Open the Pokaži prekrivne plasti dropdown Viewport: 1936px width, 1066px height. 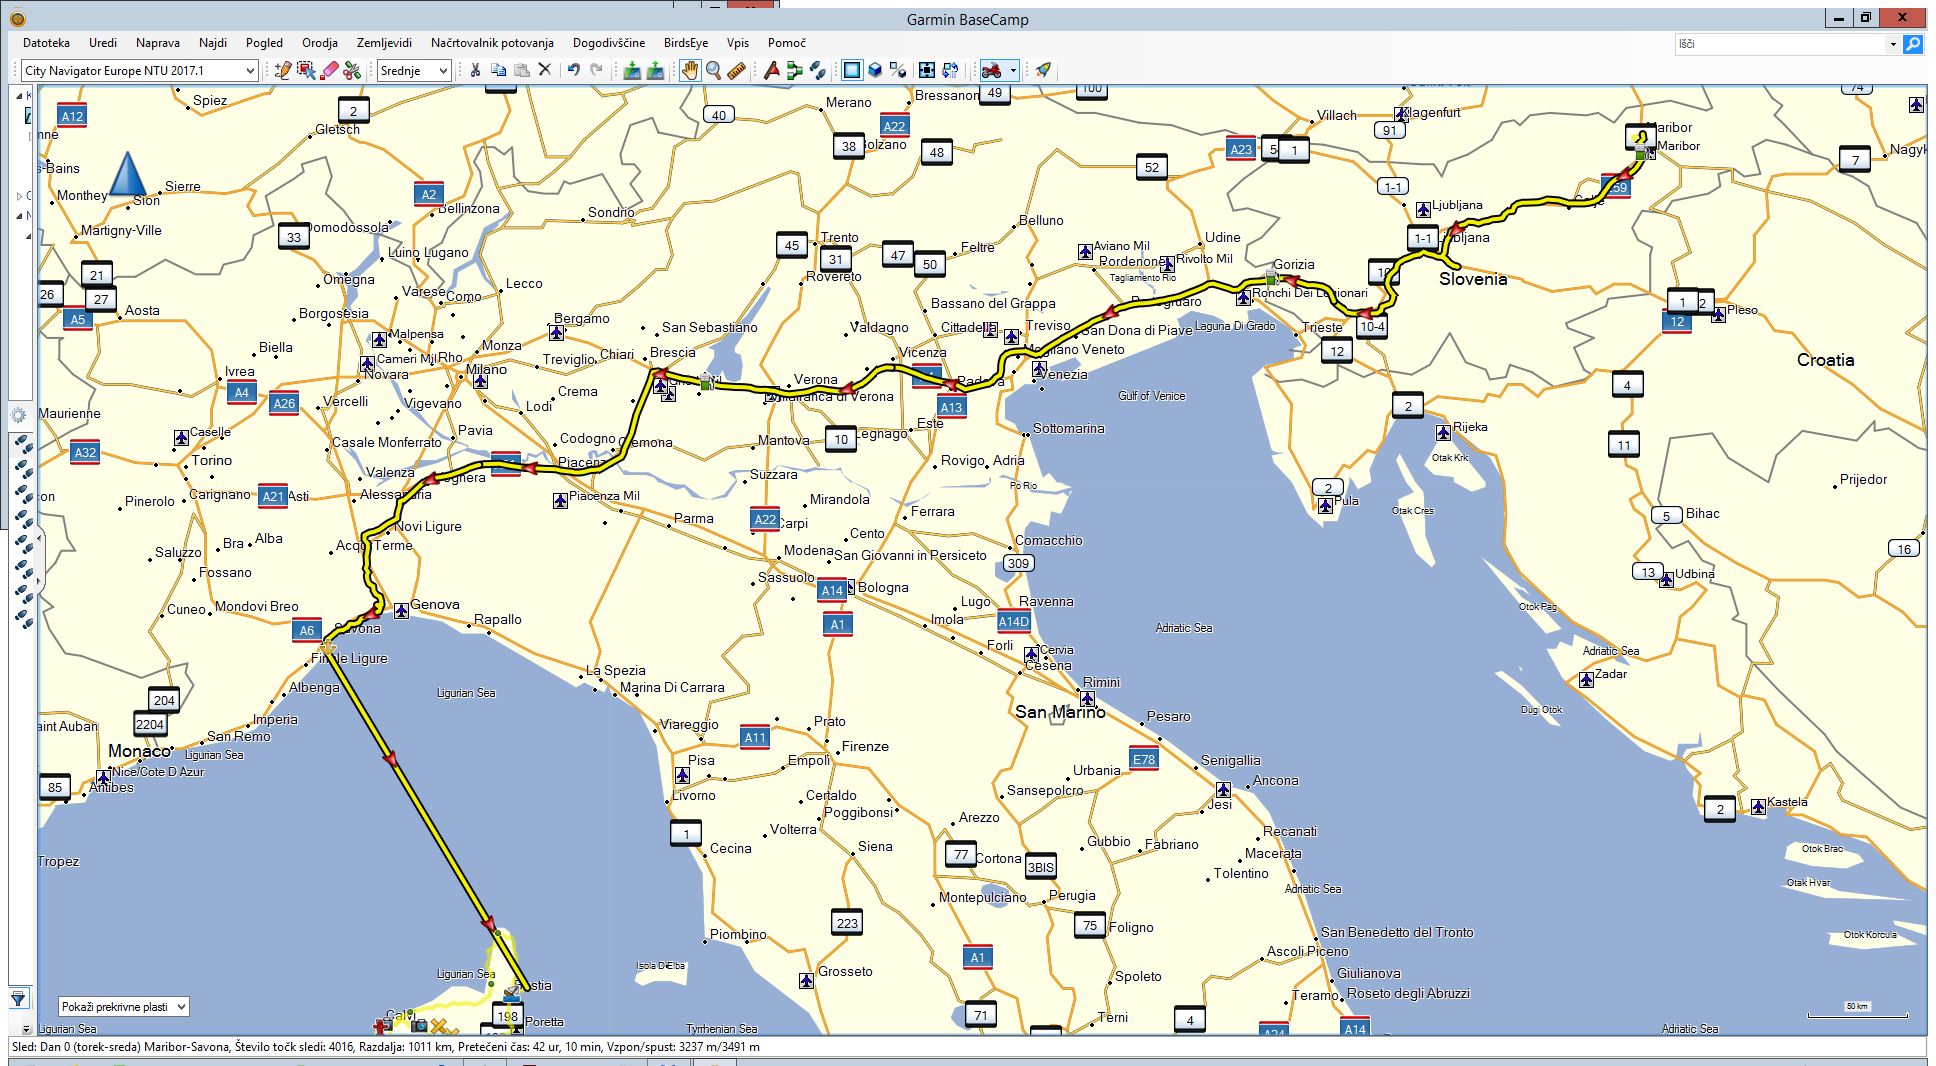tap(123, 1007)
